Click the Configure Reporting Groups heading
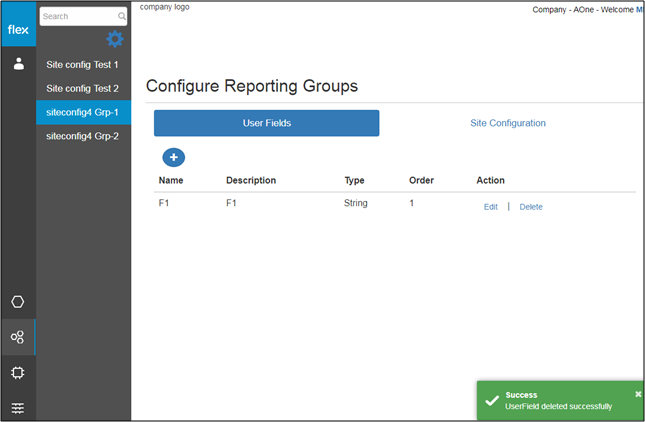 tap(252, 86)
